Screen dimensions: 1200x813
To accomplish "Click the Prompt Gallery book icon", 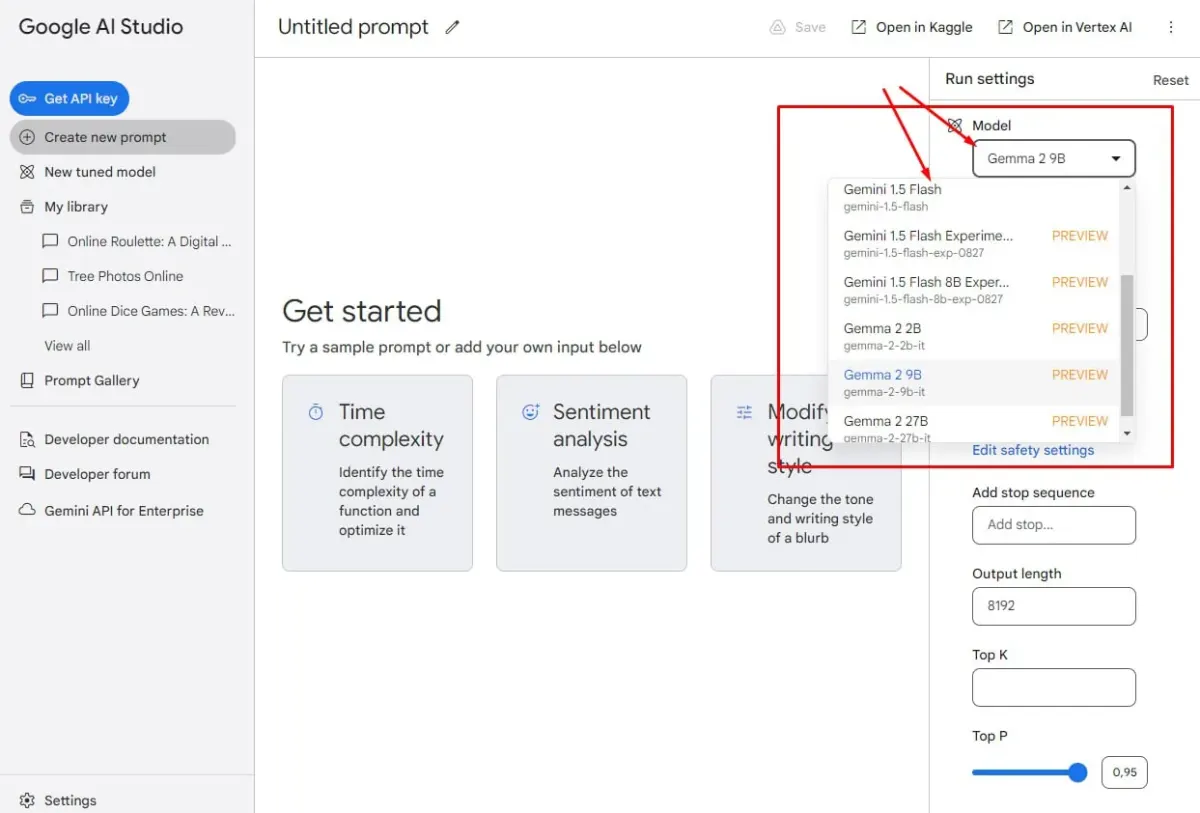I will [x=27, y=381].
